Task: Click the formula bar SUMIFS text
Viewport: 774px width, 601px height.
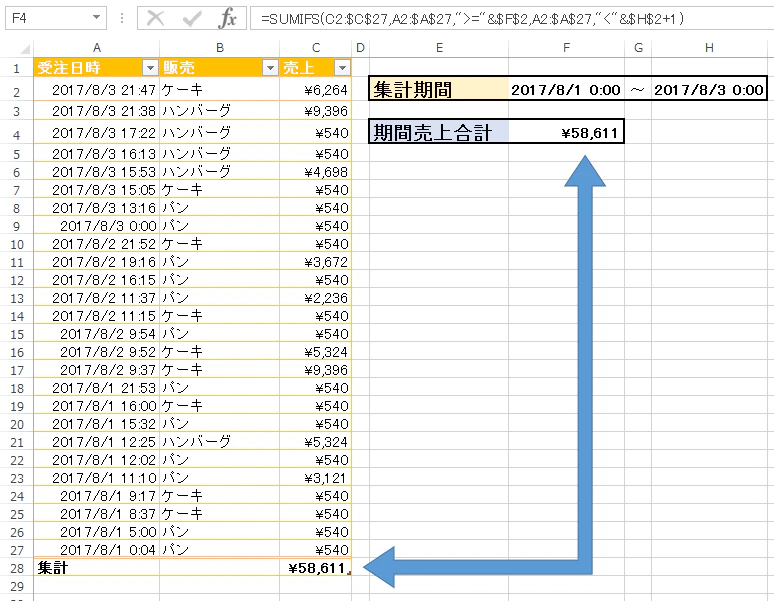Action: coord(472,19)
